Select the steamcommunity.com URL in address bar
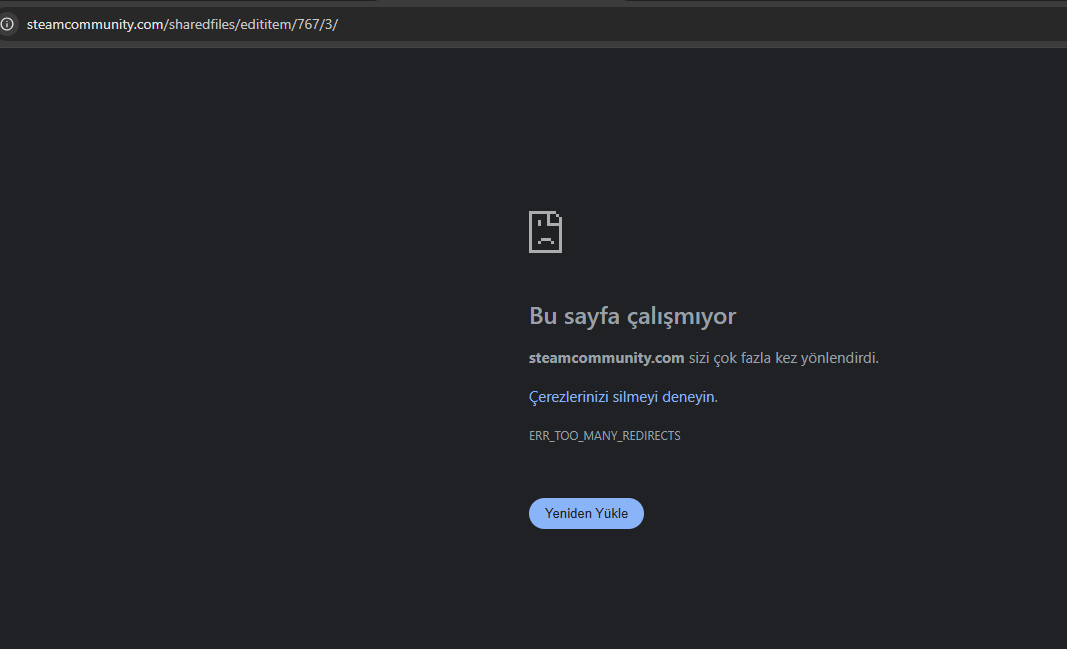The image size is (1067, 649). click(x=182, y=24)
